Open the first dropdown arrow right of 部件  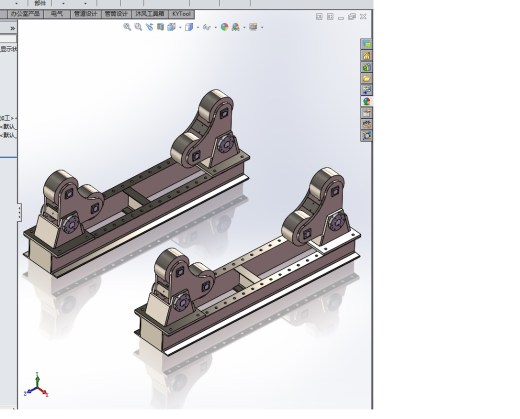[64, 3]
